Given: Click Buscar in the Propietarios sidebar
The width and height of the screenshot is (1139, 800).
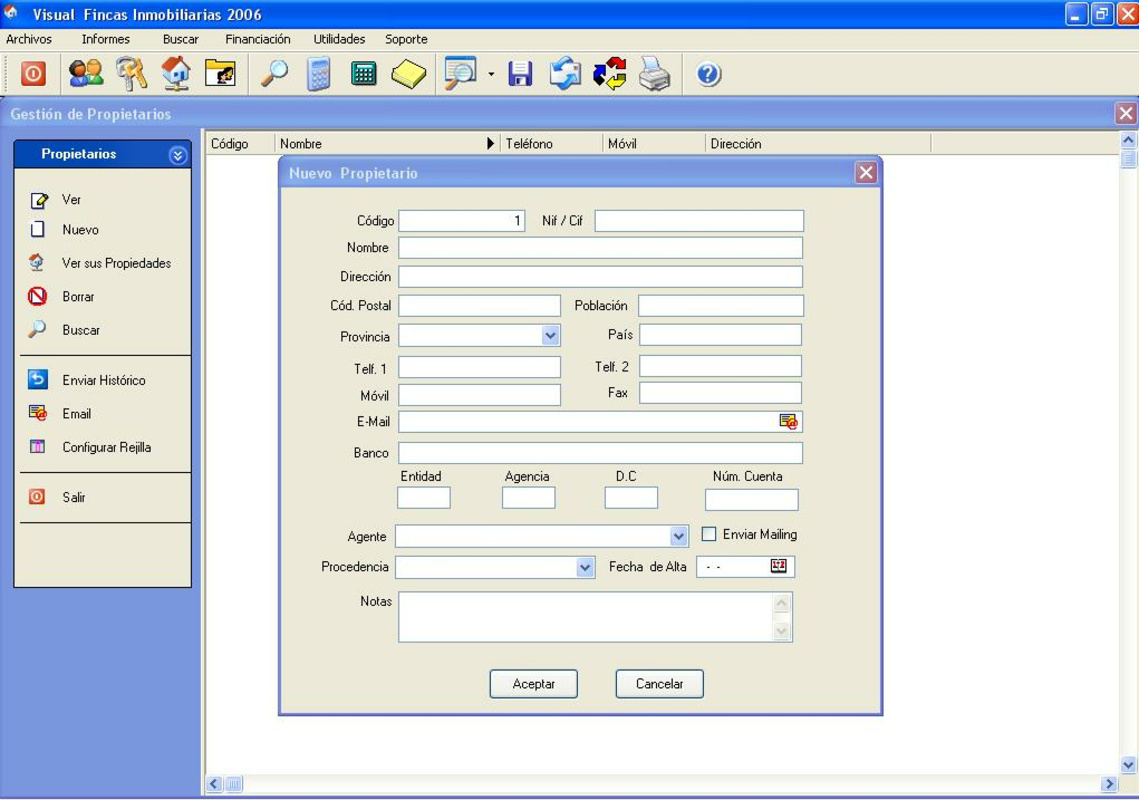Looking at the screenshot, I should pos(81,330).
